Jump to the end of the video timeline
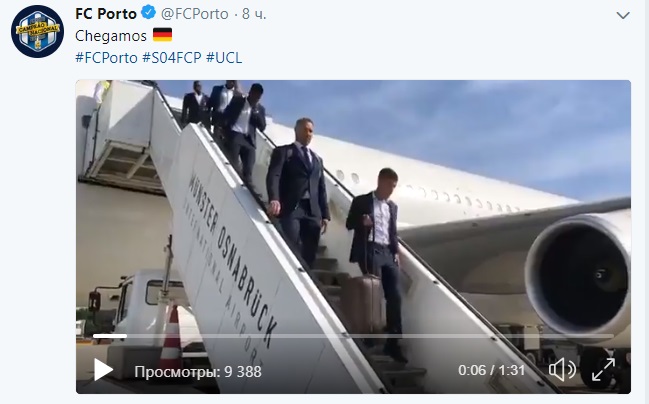Screen dimensions: 649x404 pos(612,336)
